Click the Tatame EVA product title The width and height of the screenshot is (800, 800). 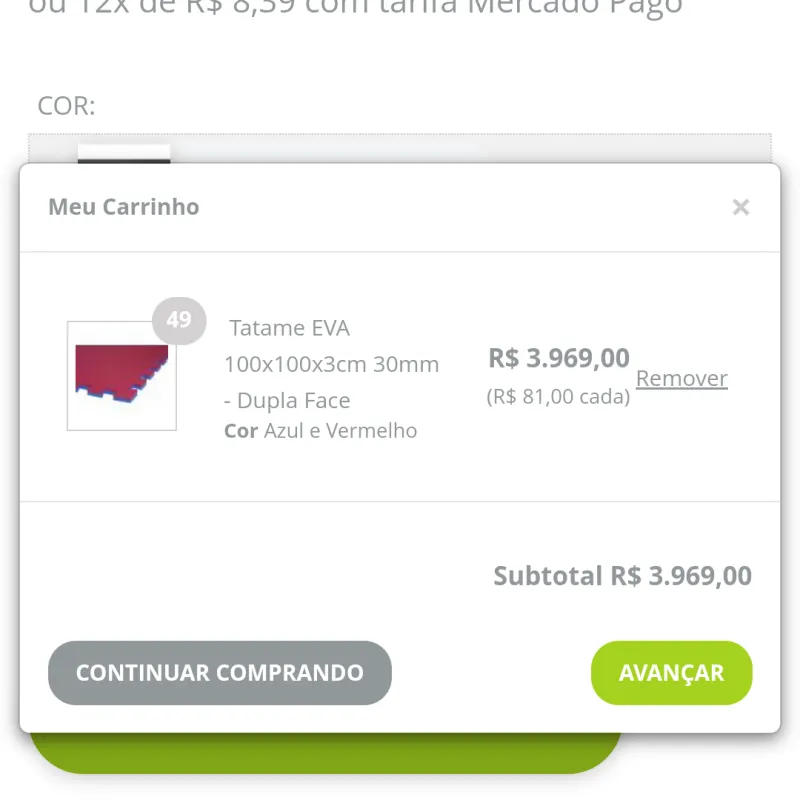[x=289, y=328]
